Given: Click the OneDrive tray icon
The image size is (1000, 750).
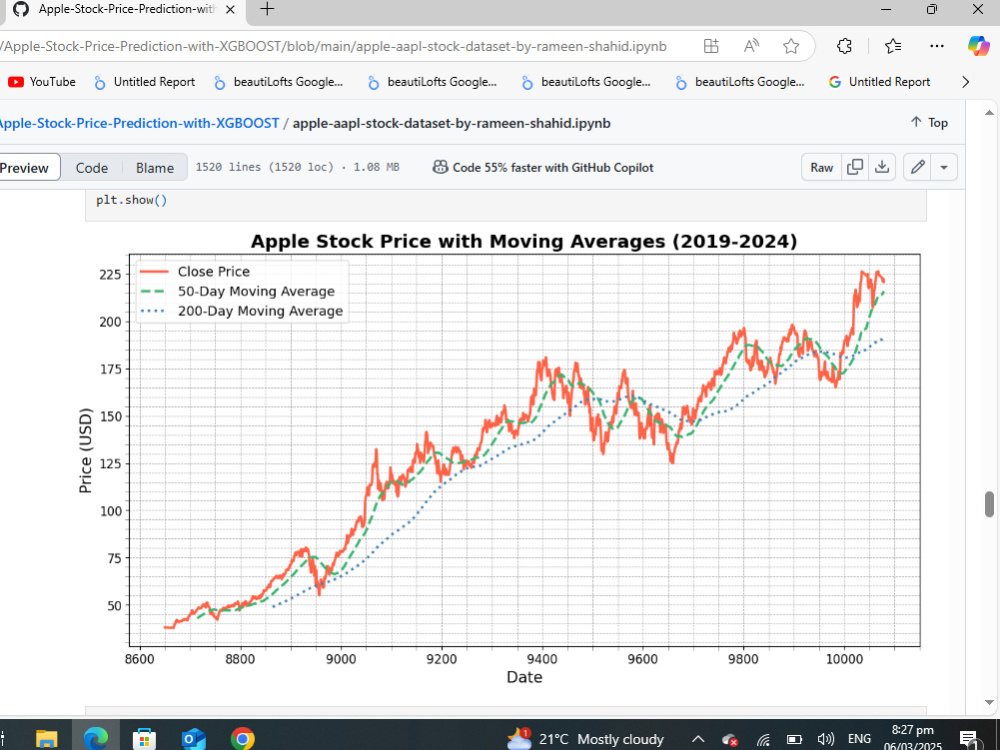Looking at the screenshot, I should click(730, 739).
